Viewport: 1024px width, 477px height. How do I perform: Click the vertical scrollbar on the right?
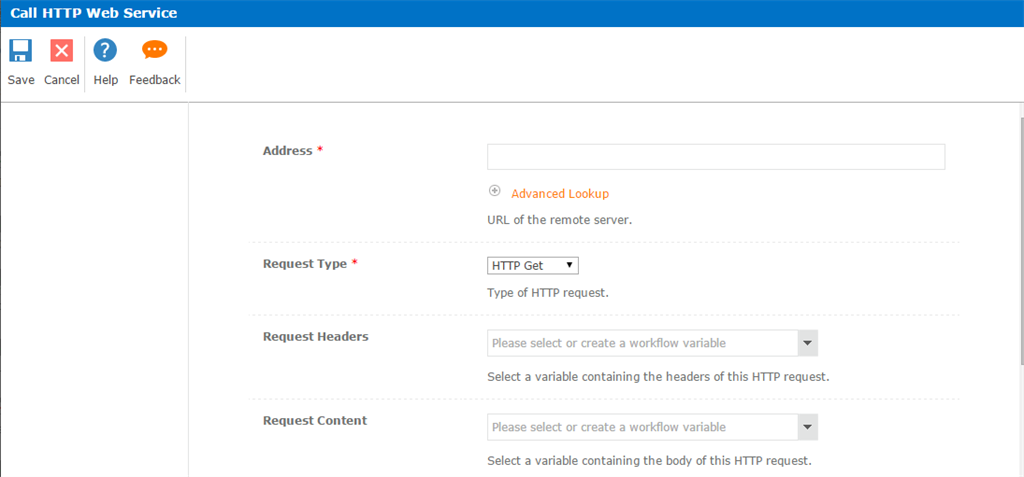pyautogui.click(x=1021, y=240)
